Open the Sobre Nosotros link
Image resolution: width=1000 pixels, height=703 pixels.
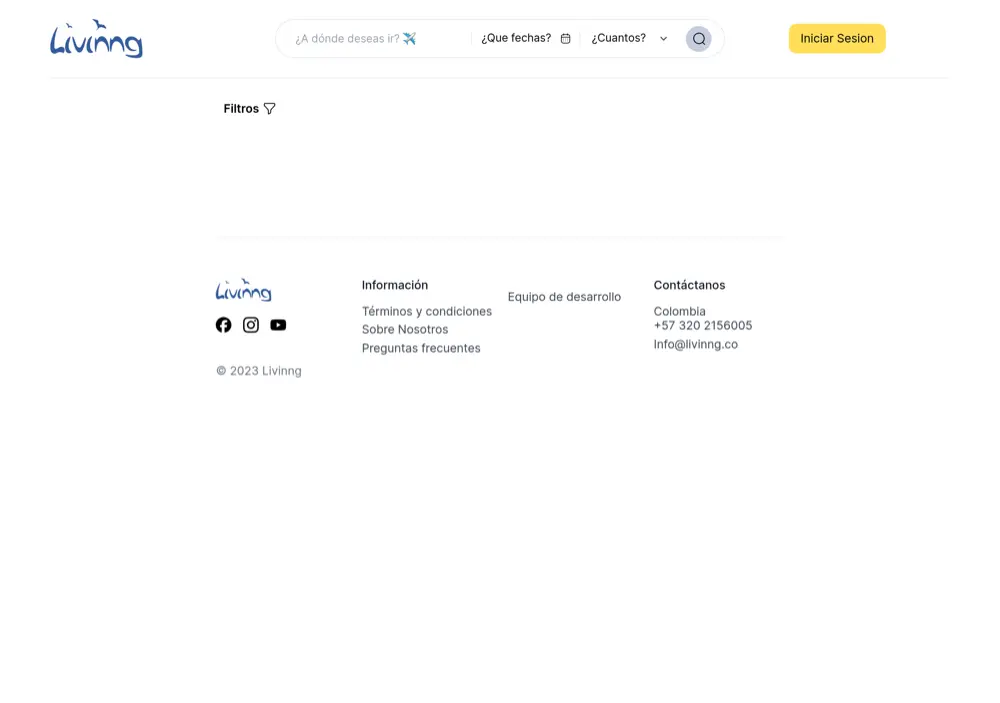click(405, 330)
